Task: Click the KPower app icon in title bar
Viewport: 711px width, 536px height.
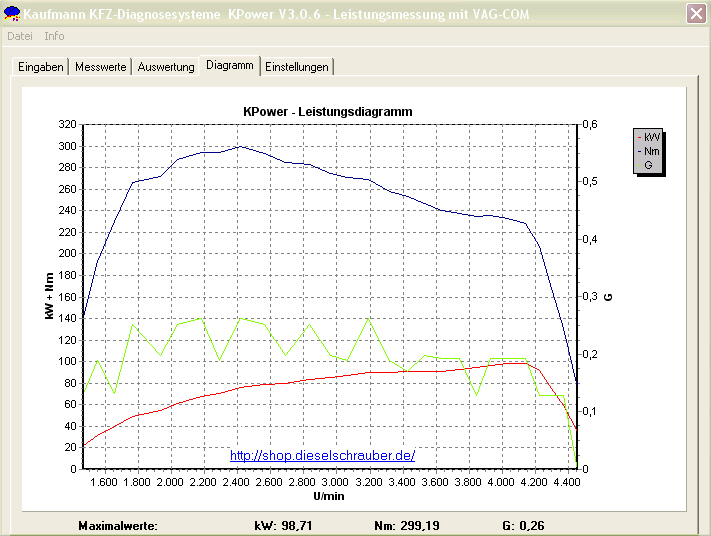Action: point(12,13)
